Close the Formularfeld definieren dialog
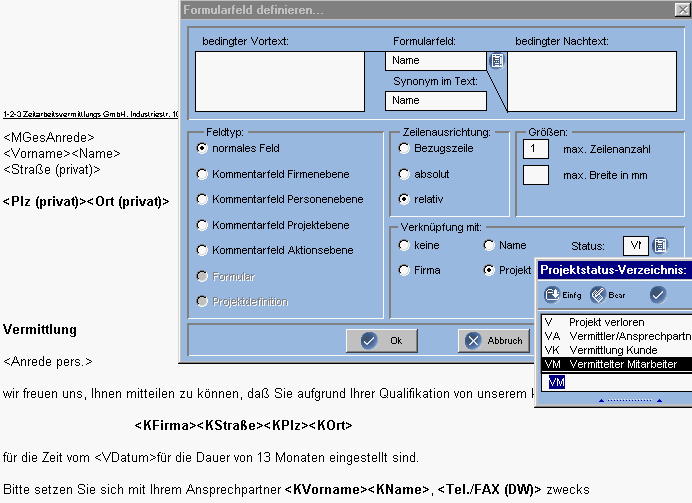 (x=680, y=10)
